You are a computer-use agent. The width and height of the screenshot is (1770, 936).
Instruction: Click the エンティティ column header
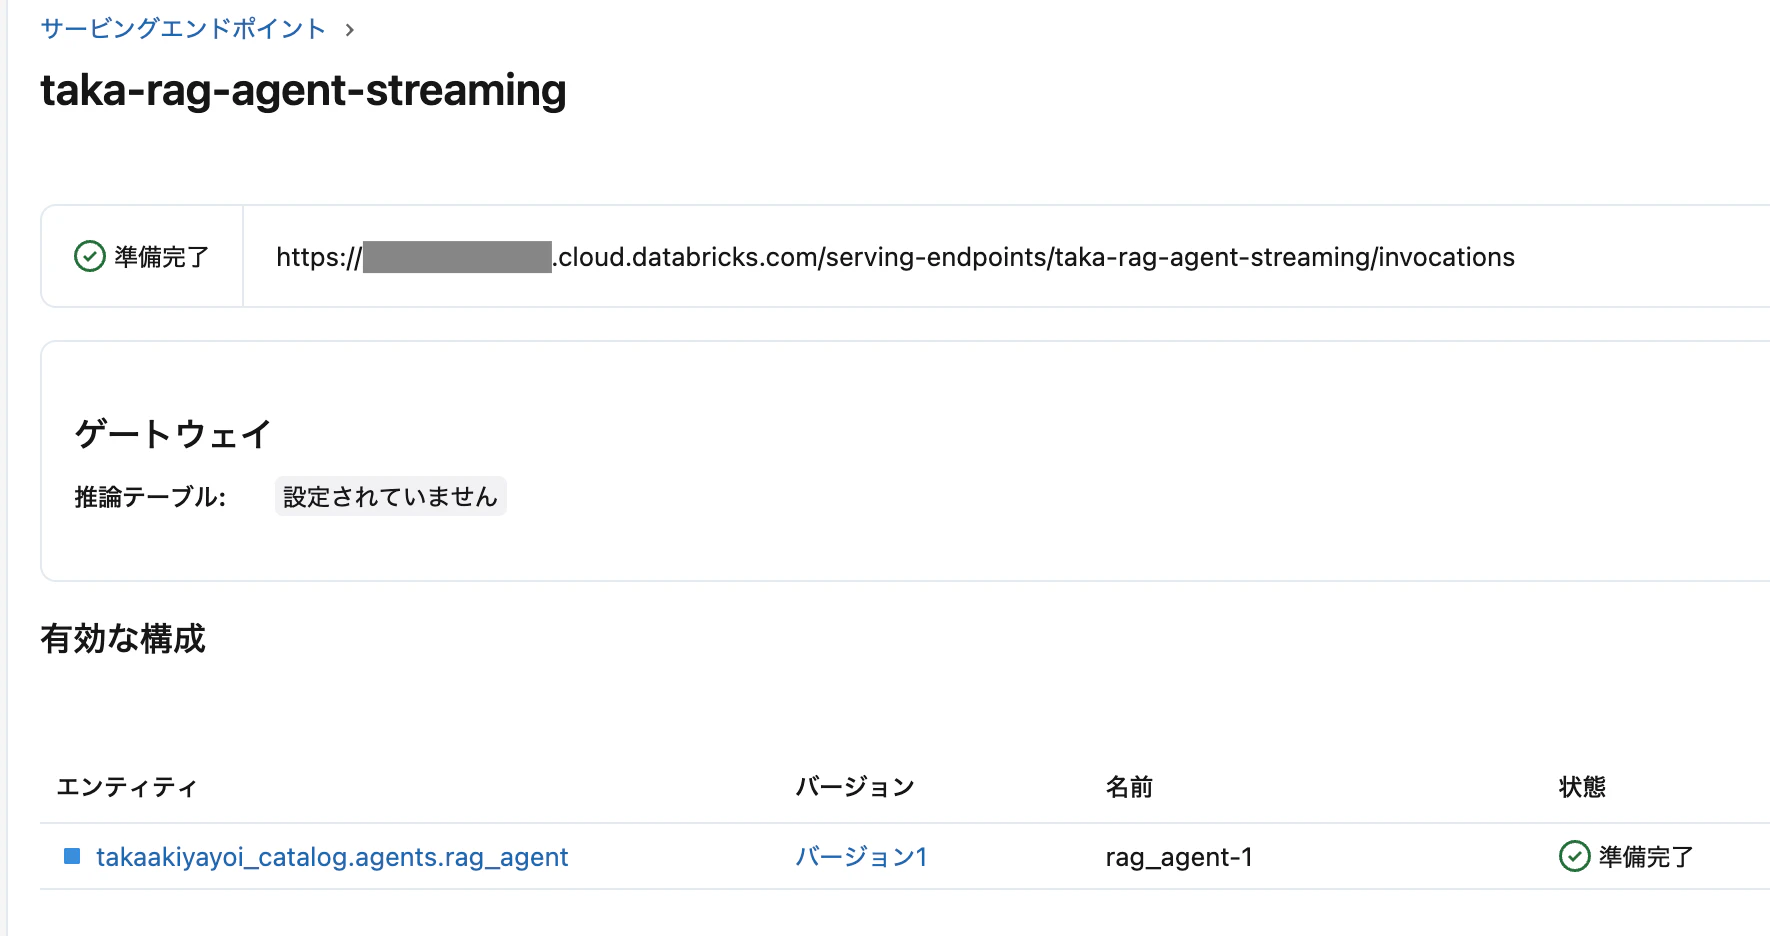[x=126, y=787]
